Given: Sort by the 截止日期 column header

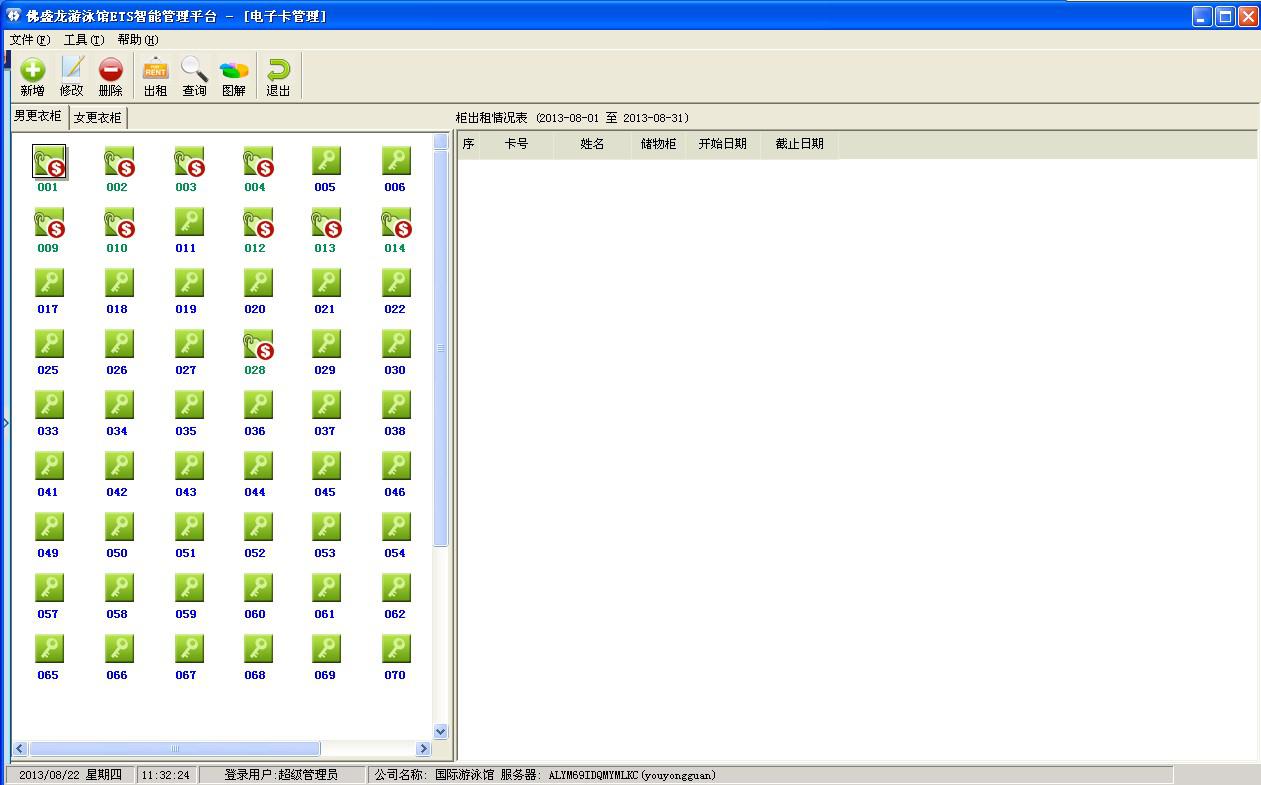Looking at the screenshot, I should click(x=799, y=144).
